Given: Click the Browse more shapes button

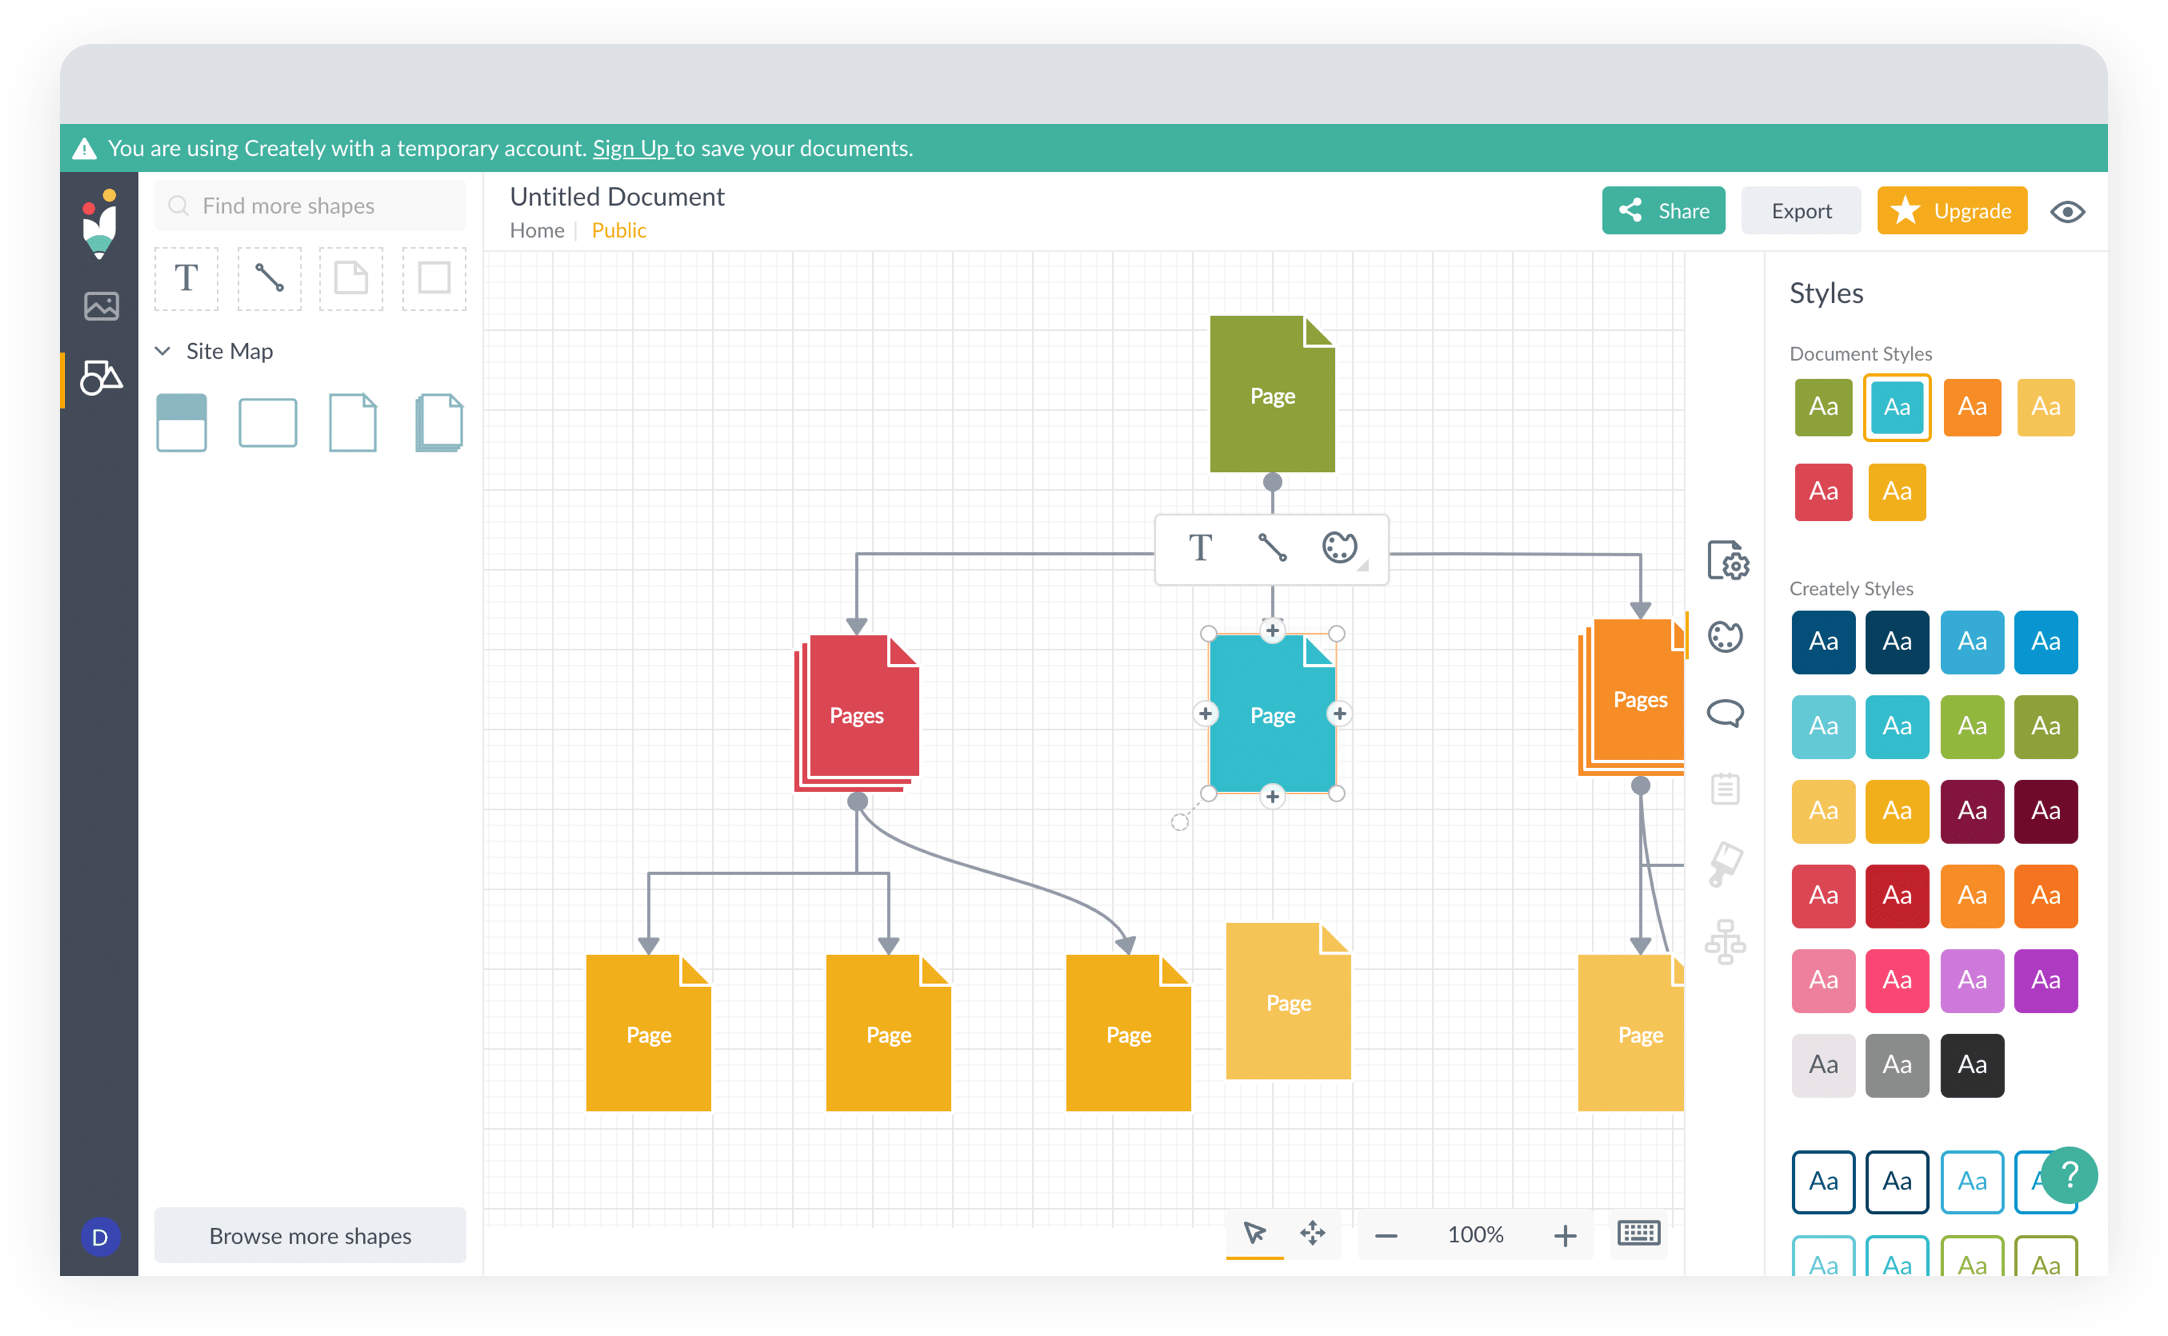Looking at the screenshot, I should tap(310, 1234).
